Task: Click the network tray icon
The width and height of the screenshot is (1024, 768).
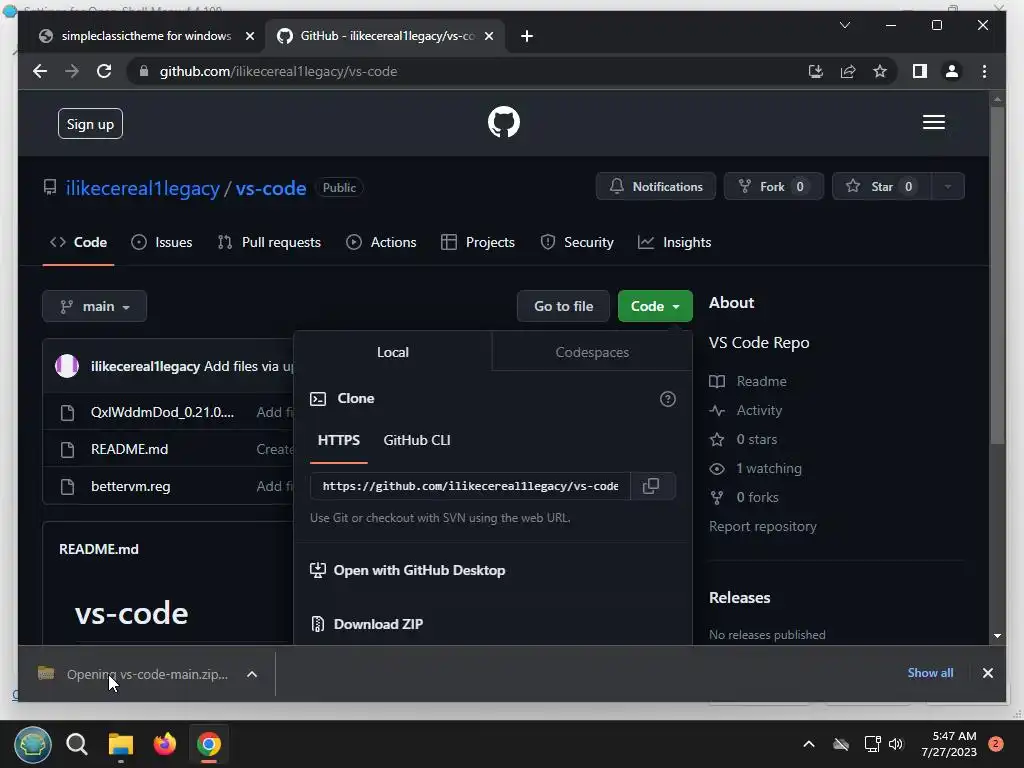Action: click(872, 744)
